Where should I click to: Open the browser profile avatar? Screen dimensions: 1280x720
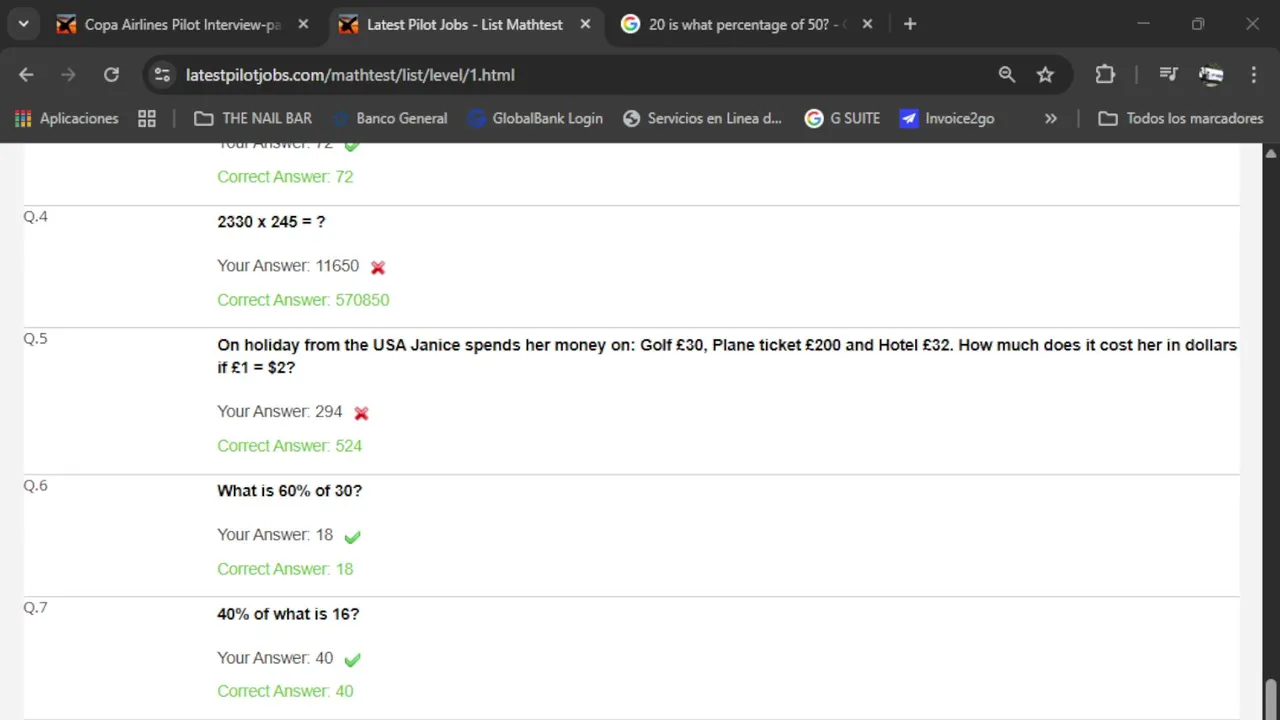1211,75
